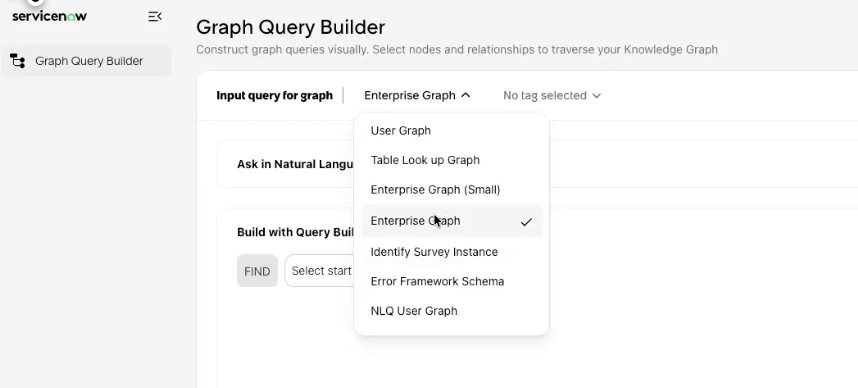Click the Graph Query Builder tree icon
858x388 pixels.
coord(18,61)
